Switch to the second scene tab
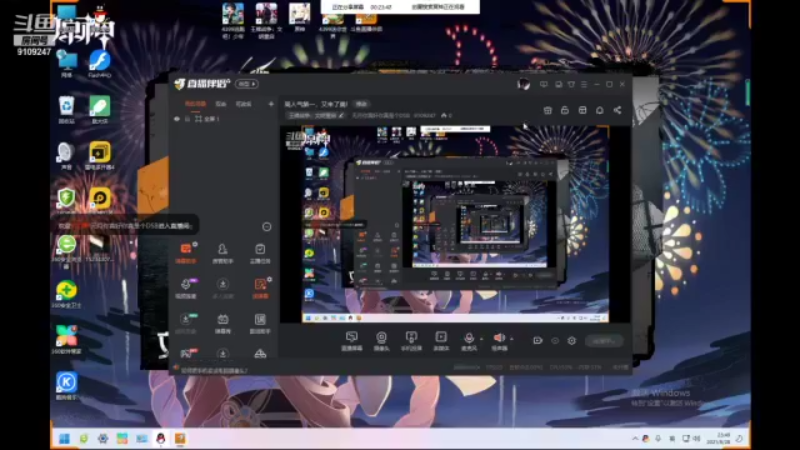800x450 pixels. coord(220,104)
